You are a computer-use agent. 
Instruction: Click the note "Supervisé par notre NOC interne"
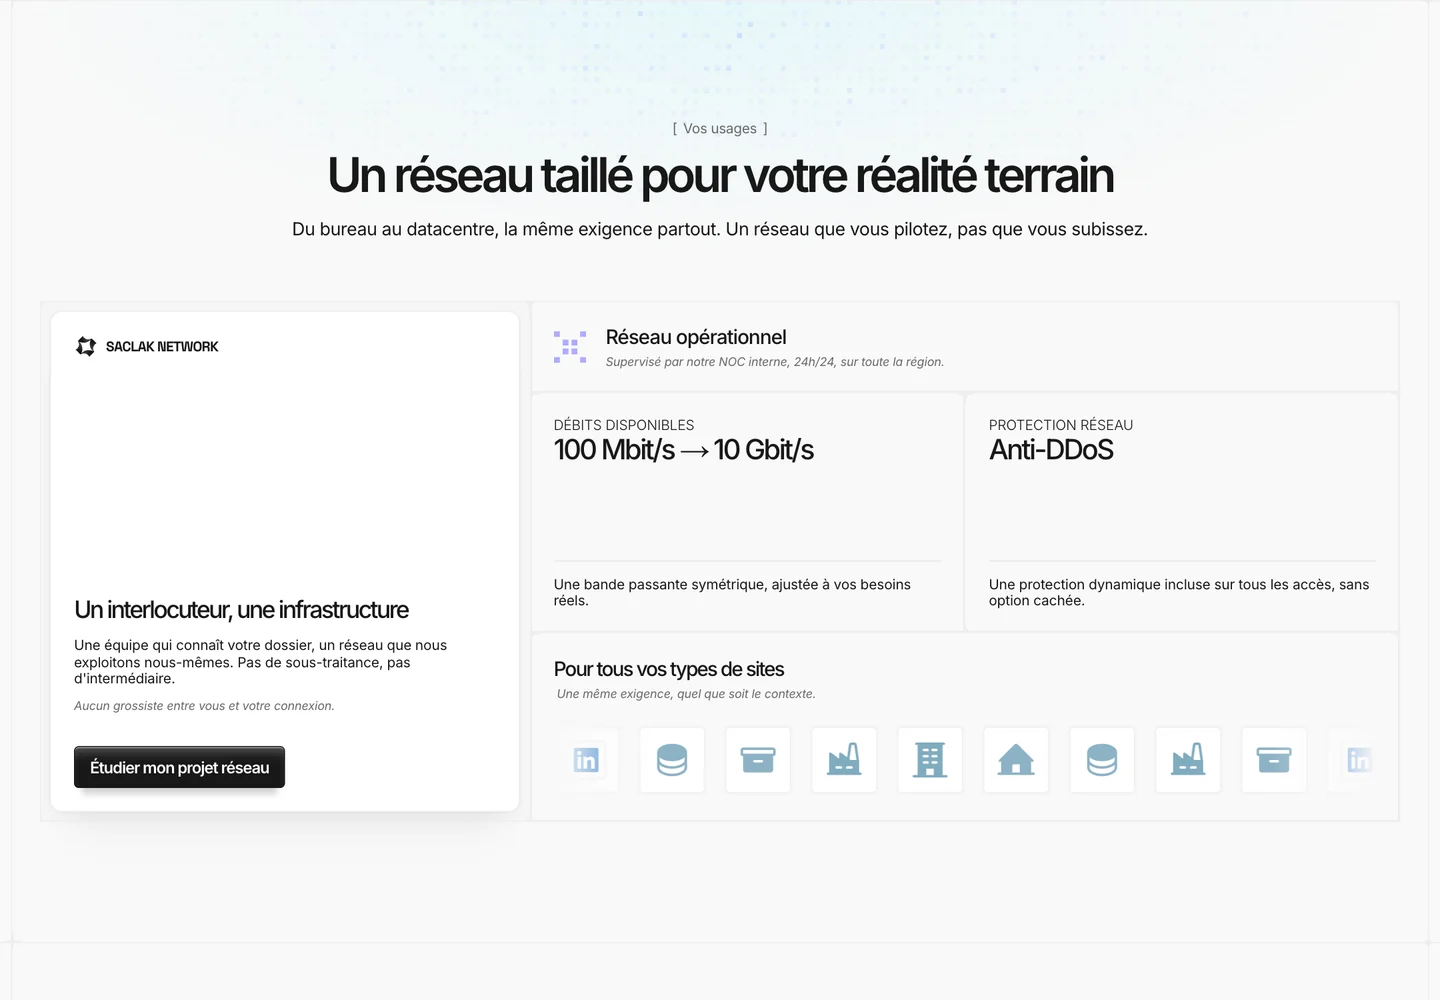(775, 362)
